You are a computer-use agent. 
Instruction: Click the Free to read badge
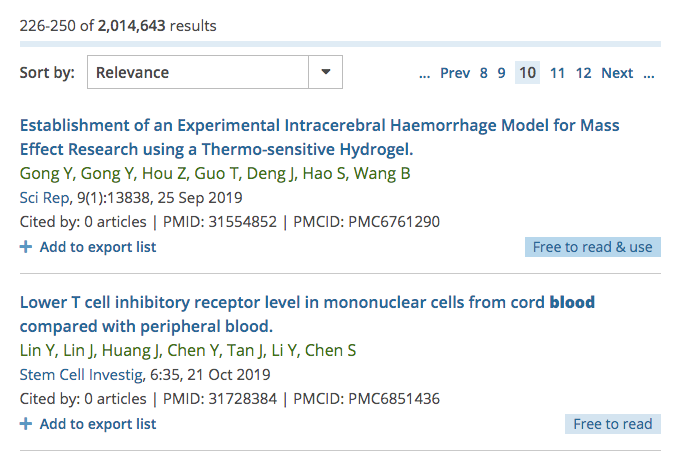(x=612, y=424)
